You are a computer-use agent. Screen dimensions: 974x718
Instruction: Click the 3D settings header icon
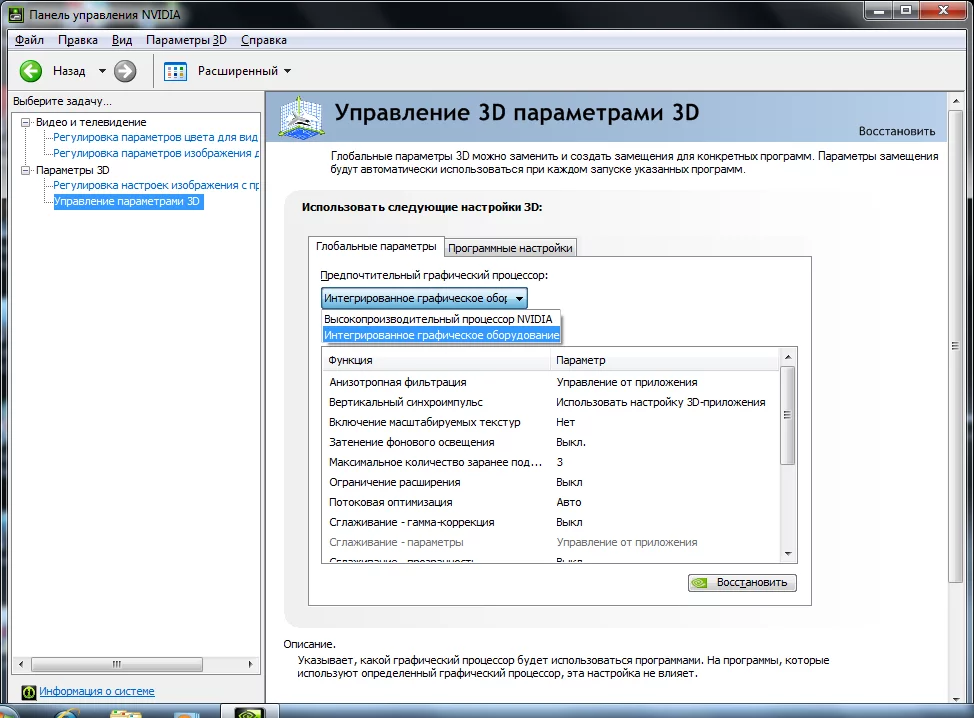[301, 117]
